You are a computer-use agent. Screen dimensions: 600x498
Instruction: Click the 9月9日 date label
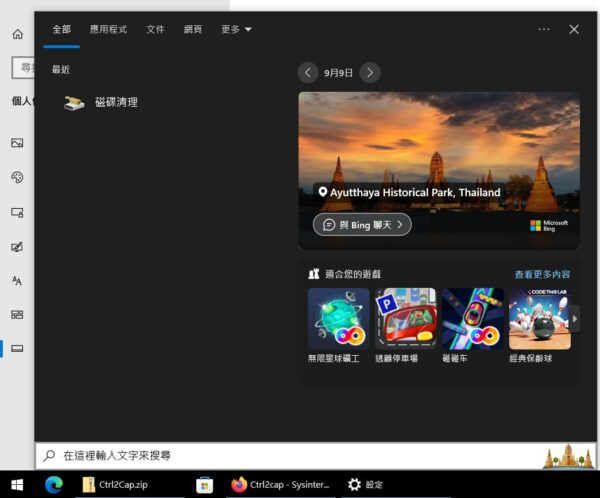point(338,73)
